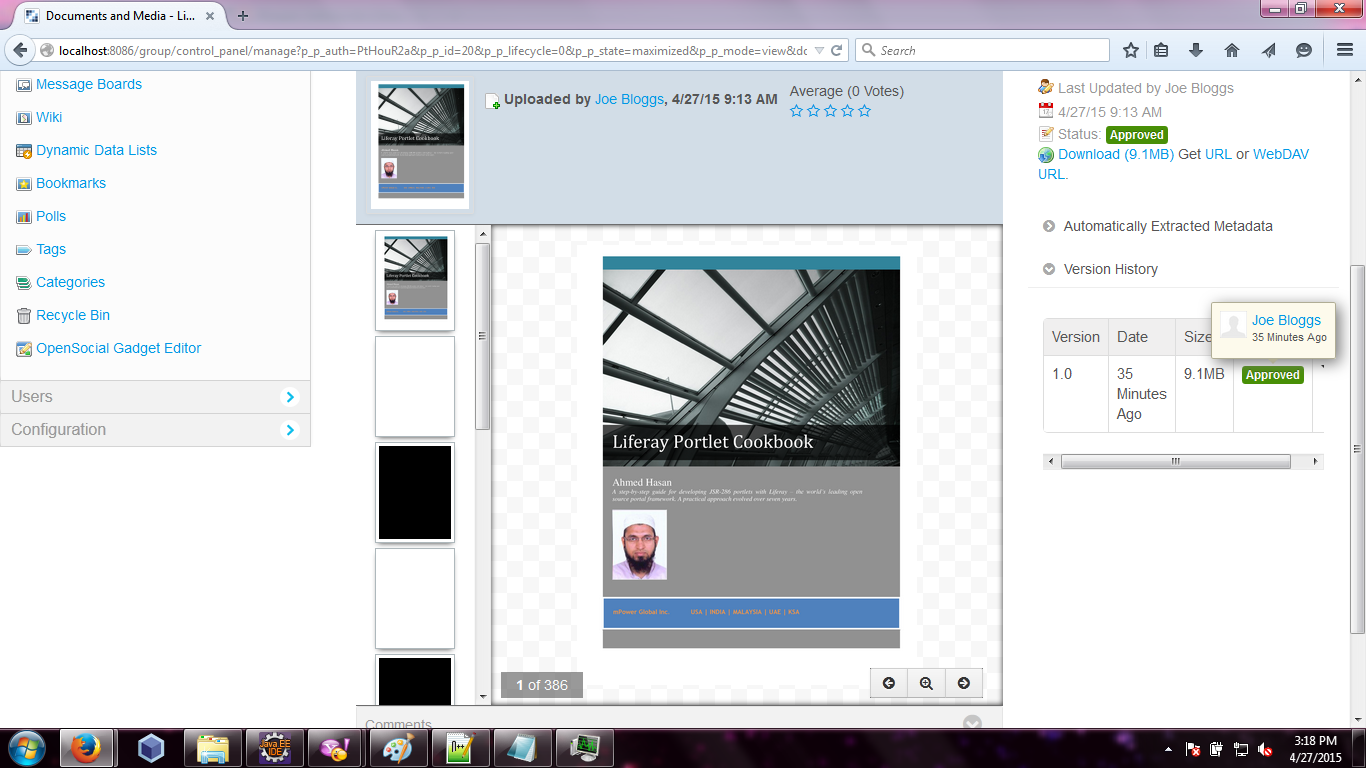The width and height of the screenshot is (1366, 768).
Task: Download the 9.1MB document
Action: click(x=1116, y=154)
